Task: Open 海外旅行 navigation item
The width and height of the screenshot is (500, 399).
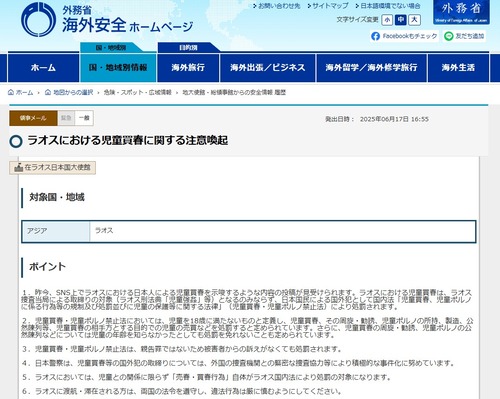Action: pyautogui.click(x=188, y=68)
